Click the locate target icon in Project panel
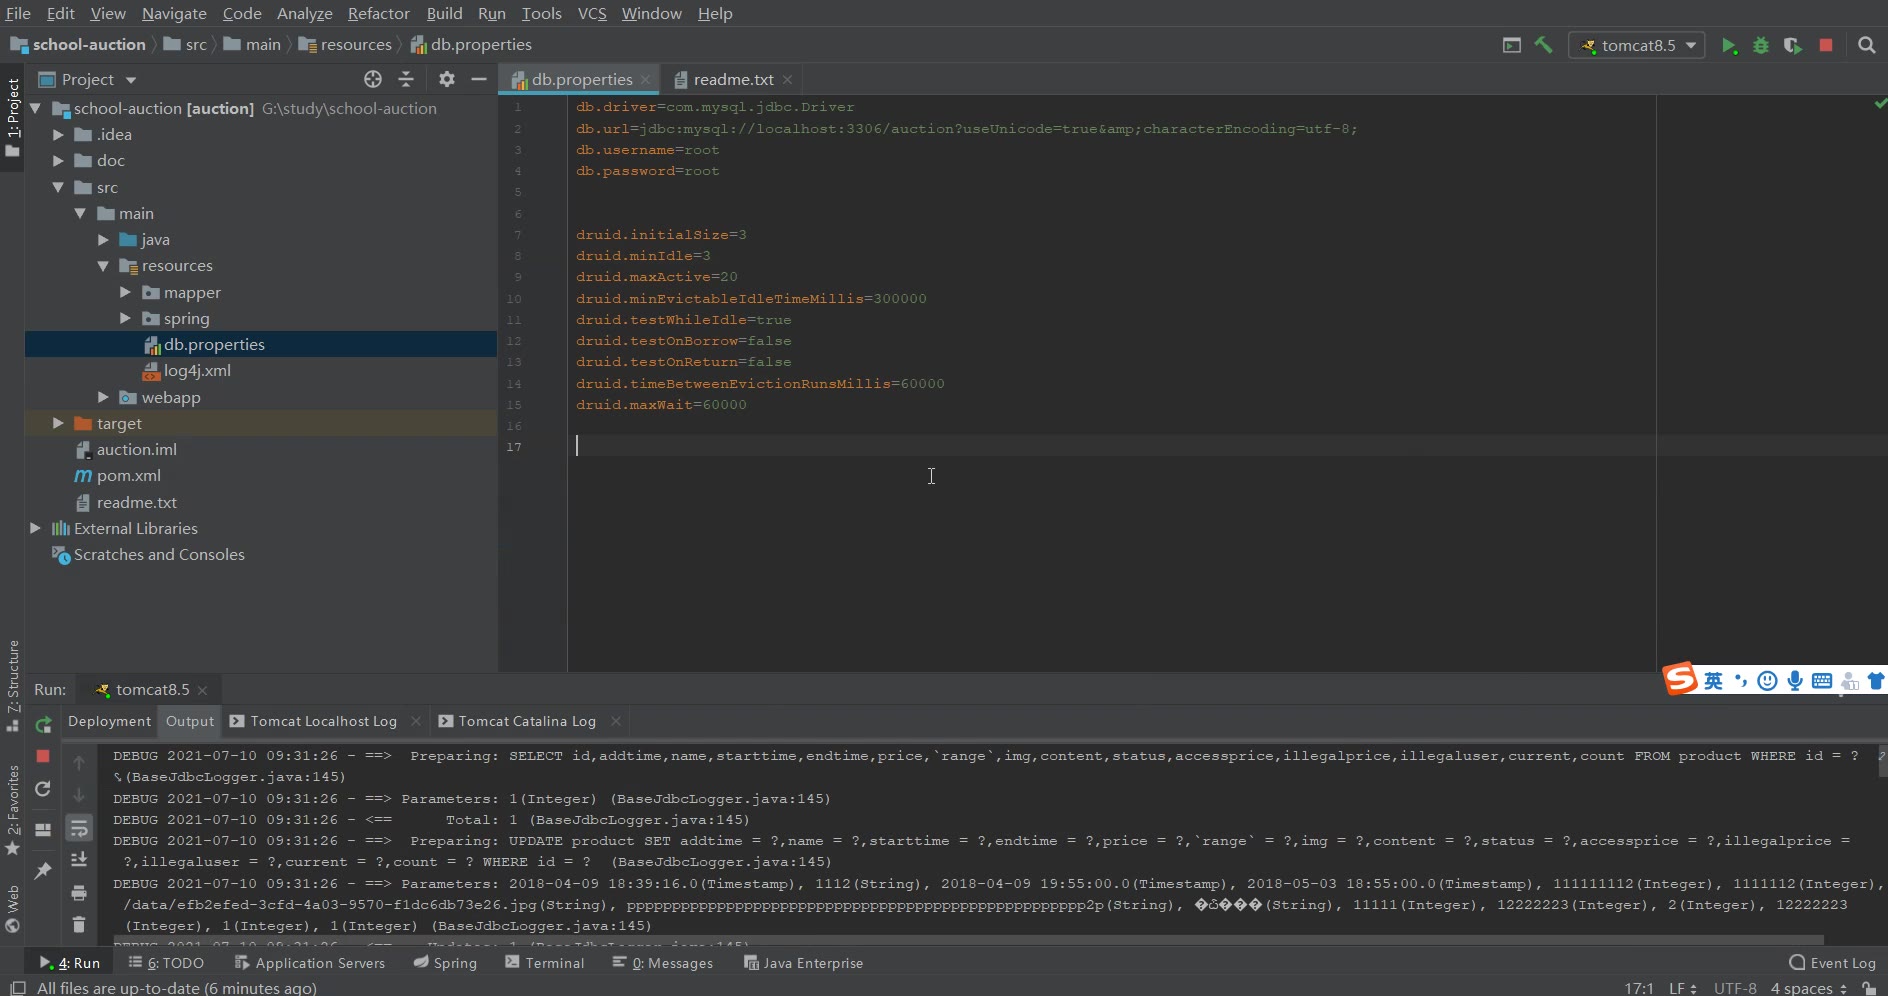The image size is (1888, 996). click(x=373, y=79)
